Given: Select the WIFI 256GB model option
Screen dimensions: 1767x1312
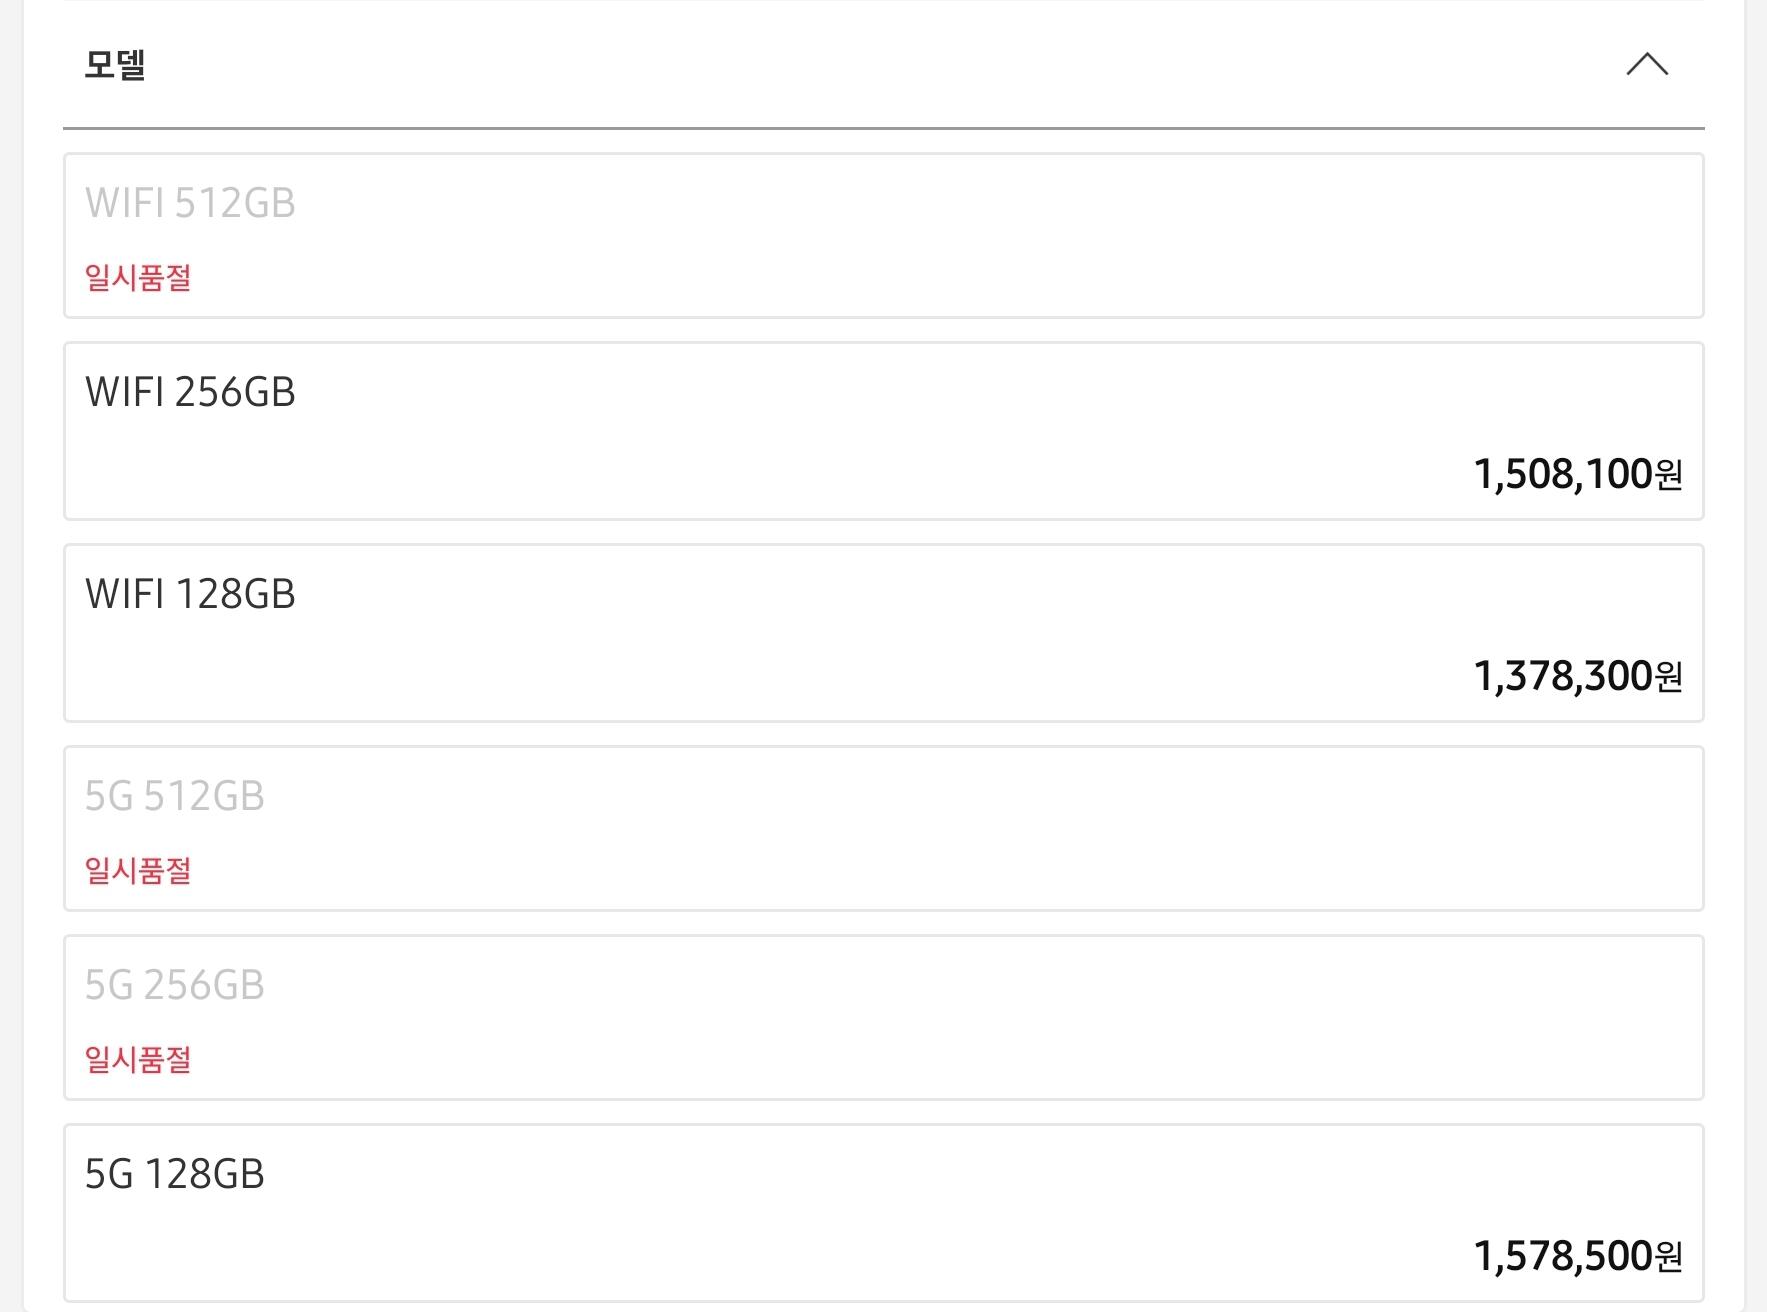Looking at the screenshot, I should (x=883, y=431).
